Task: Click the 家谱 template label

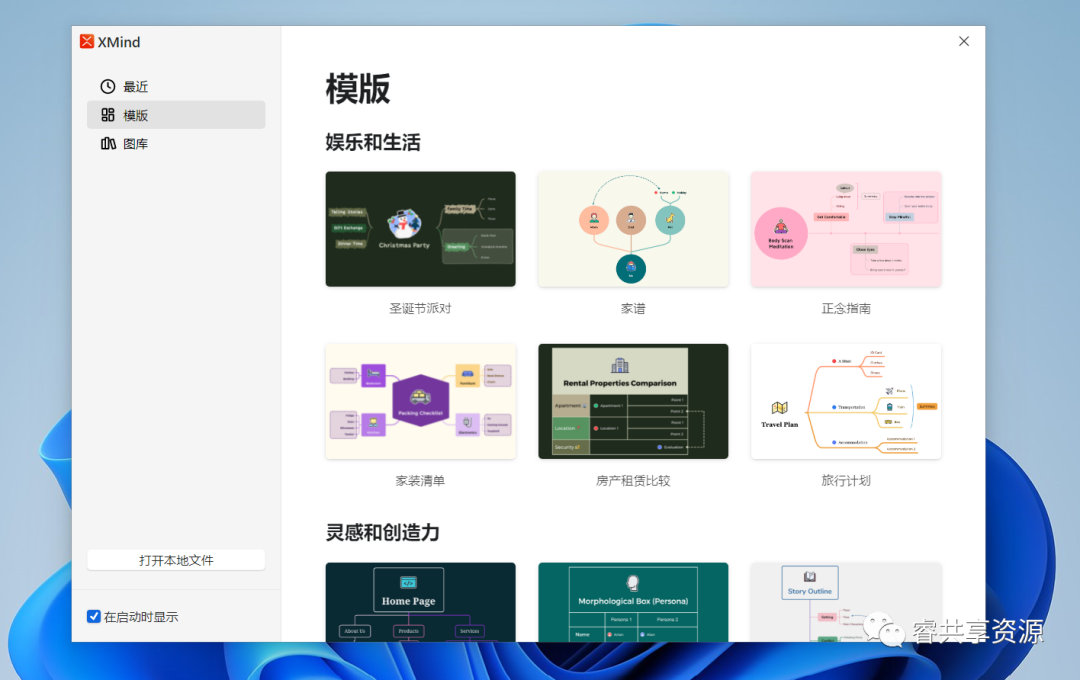Action: pyautogui.click(x=633, y=308)
